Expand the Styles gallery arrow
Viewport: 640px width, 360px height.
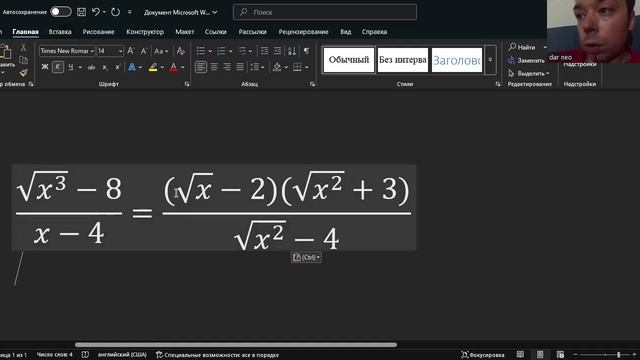click(490, 60)
